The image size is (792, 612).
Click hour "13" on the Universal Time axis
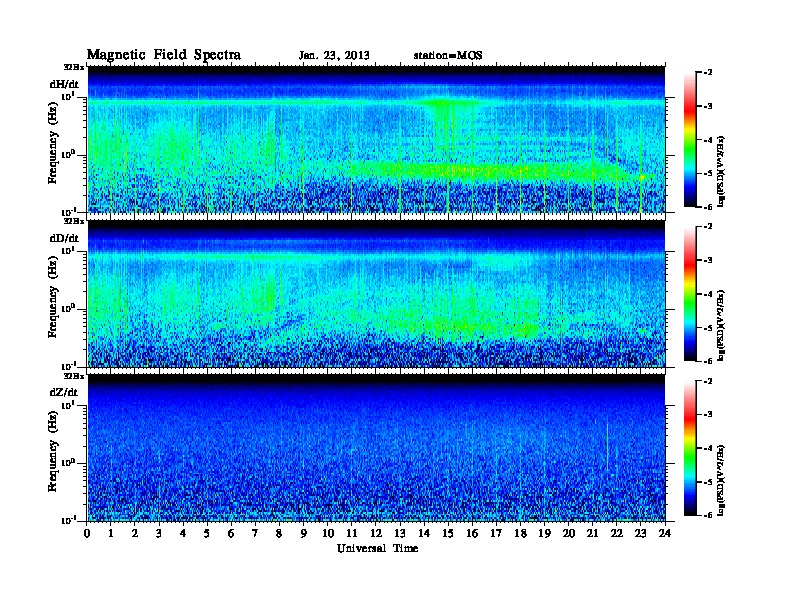click(400, 533)
